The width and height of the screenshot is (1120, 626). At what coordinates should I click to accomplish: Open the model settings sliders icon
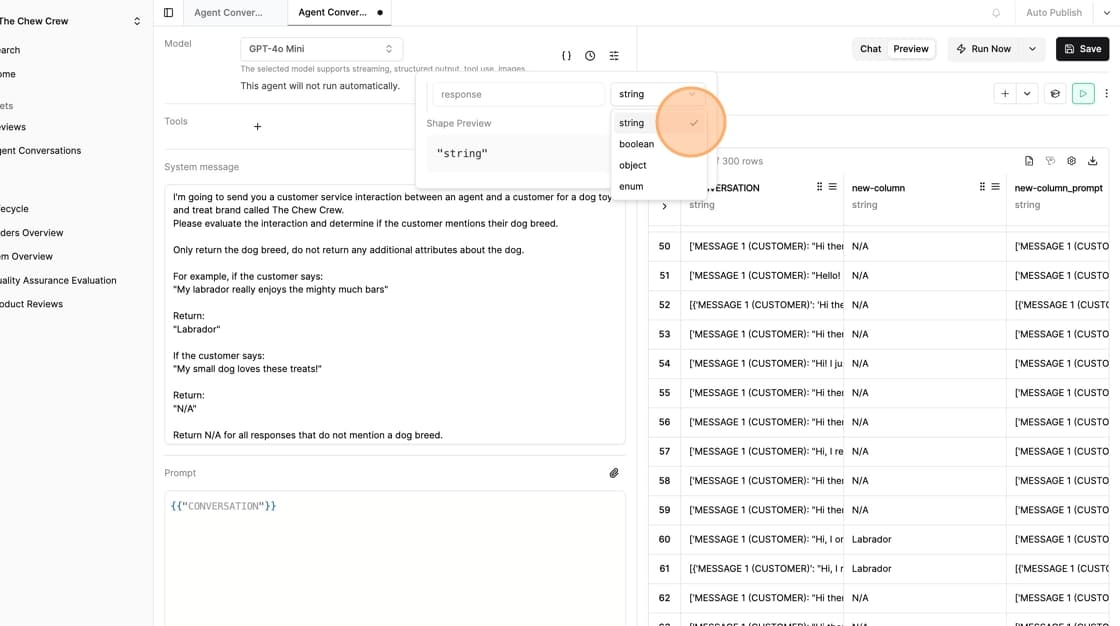click(x=614, y=56)
